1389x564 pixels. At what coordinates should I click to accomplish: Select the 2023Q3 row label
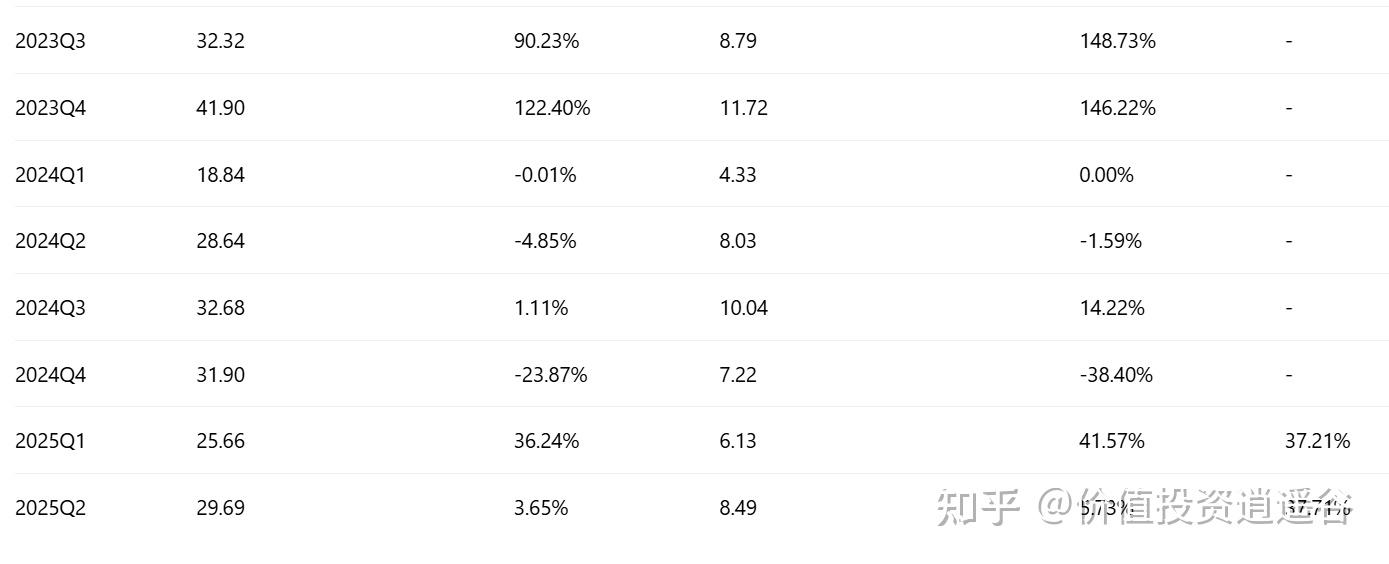pos(50,41)
